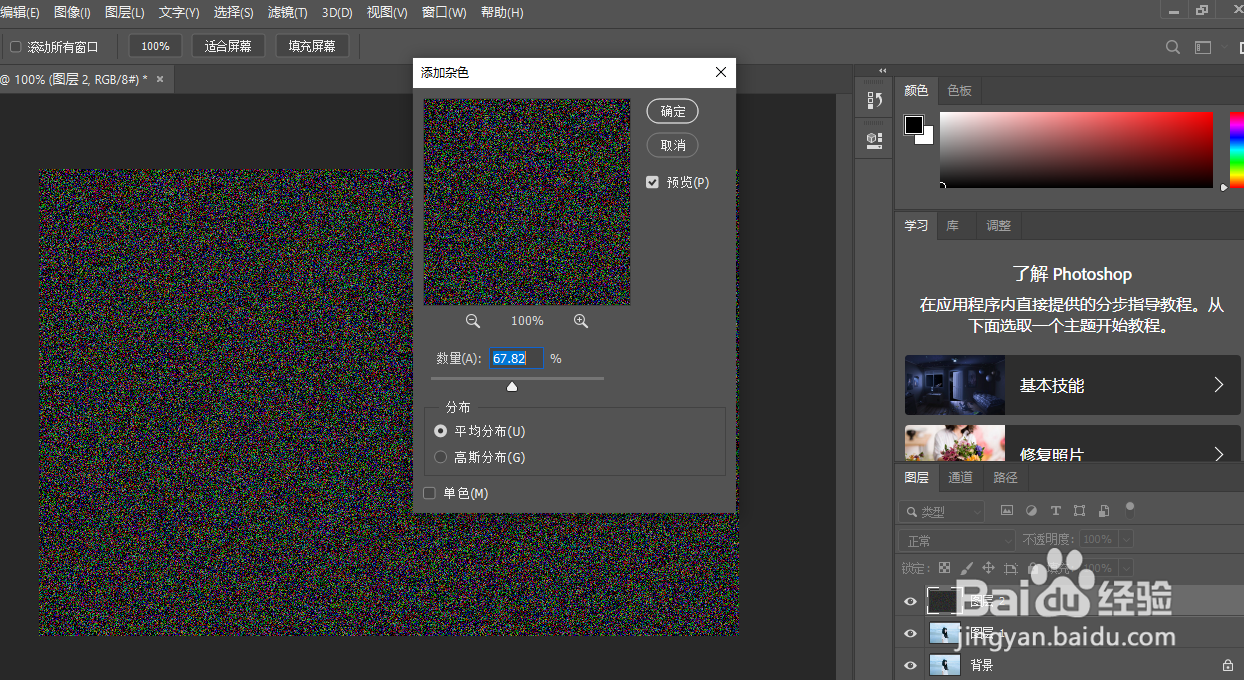Click the 数量(A) input field 67.82
The width and height of the screenshot is (1244, 680).
point(516,358)
